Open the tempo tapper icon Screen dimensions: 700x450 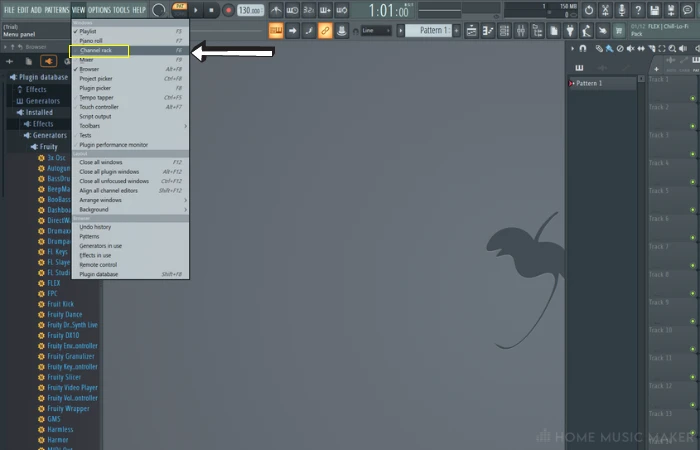click(x=586, y=31)
